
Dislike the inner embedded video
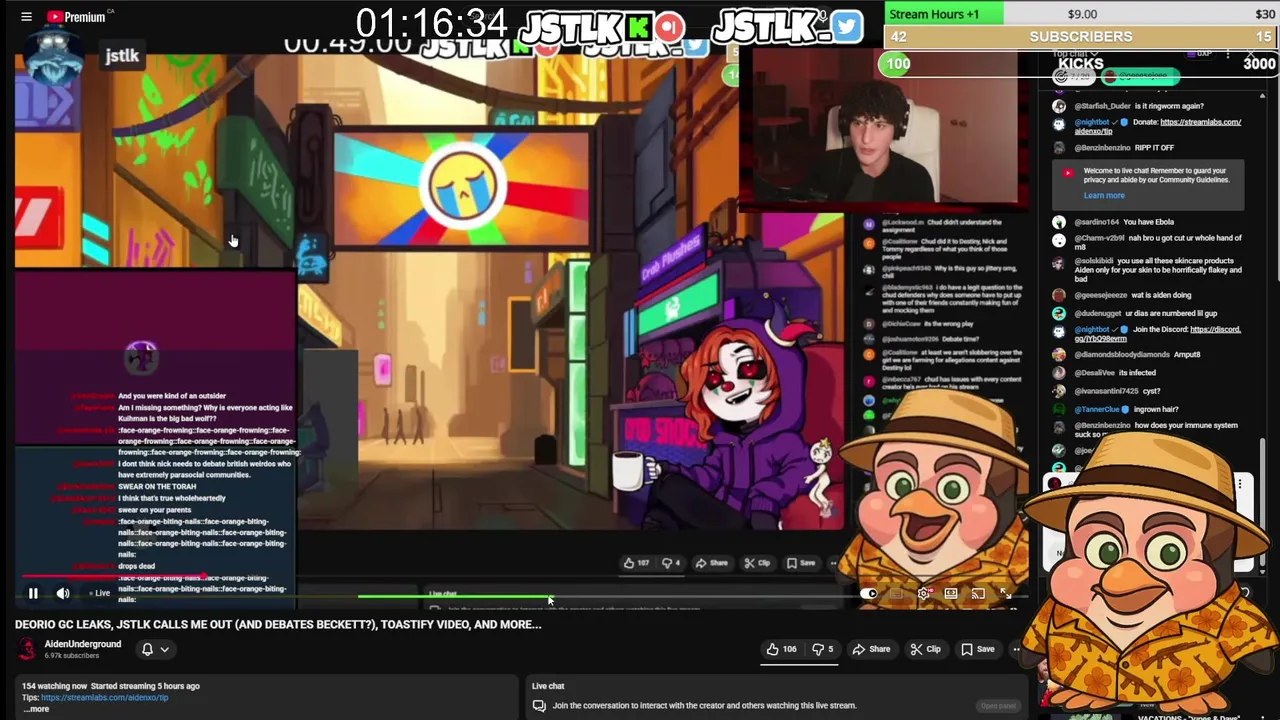click(671, 563)
